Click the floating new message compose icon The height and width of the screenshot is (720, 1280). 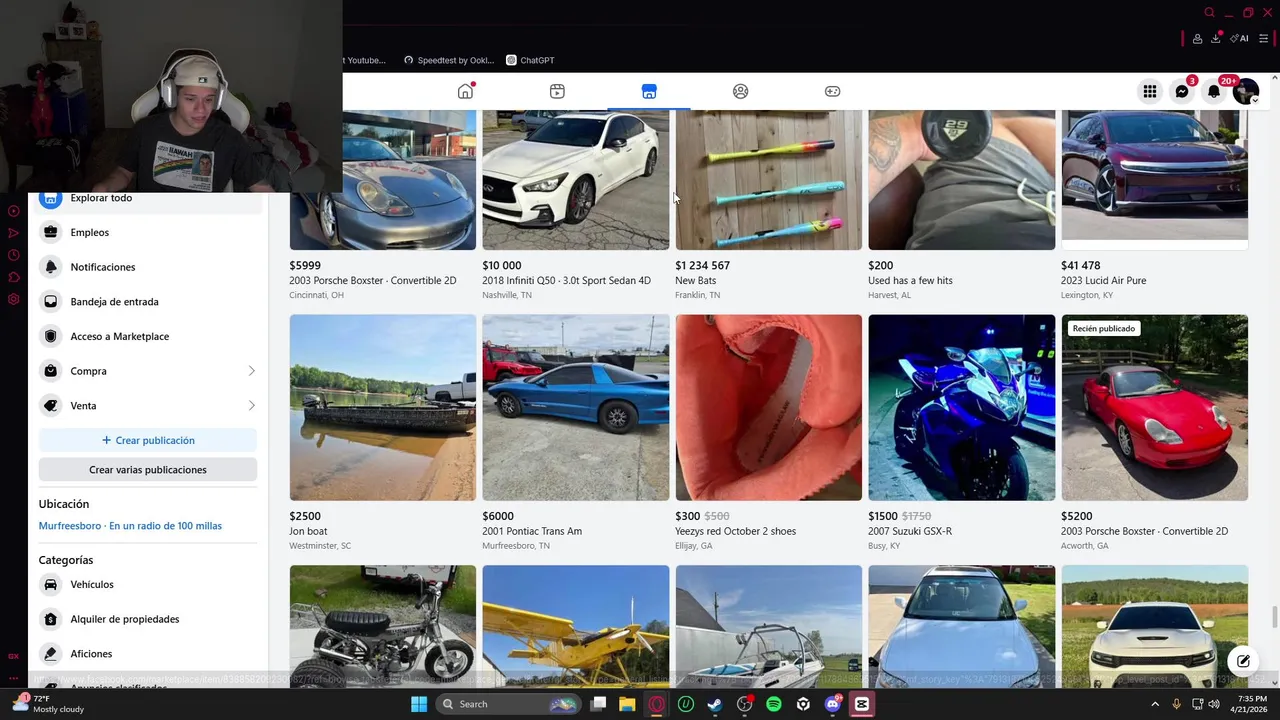(x=1243, y=661)
